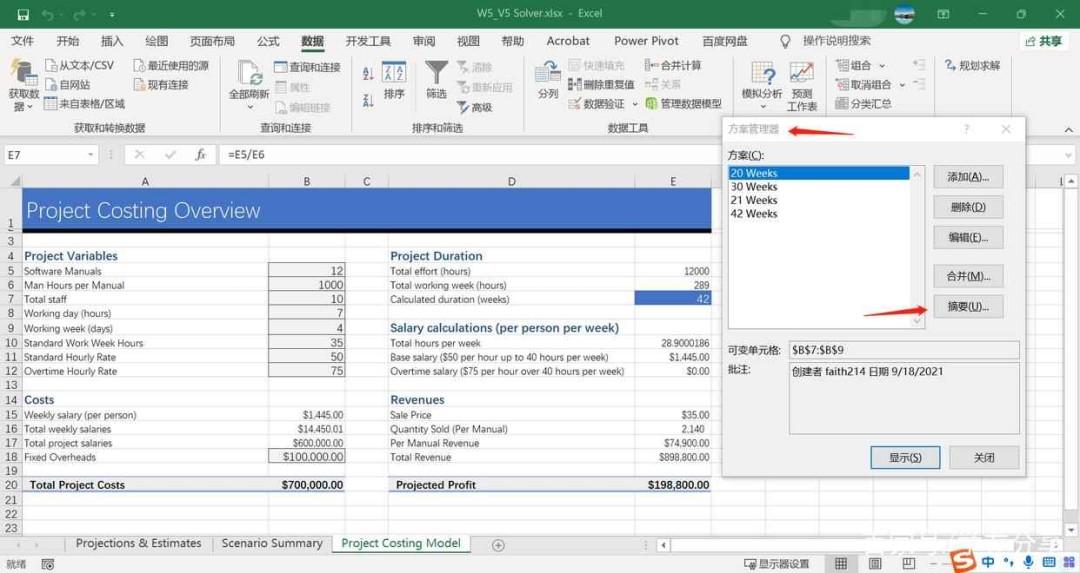Open the Text to Columns tool

[548, 79]
